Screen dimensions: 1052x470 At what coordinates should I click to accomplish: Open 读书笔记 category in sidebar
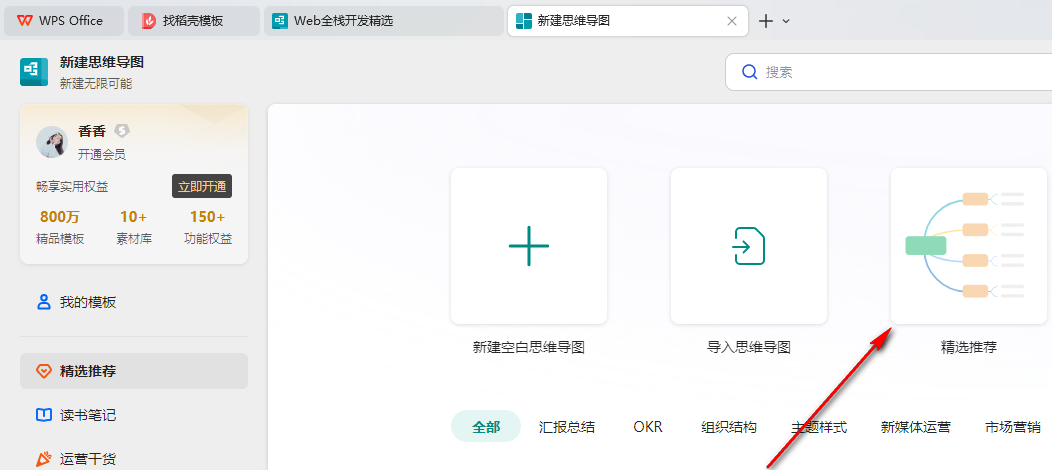coord(134,416)
